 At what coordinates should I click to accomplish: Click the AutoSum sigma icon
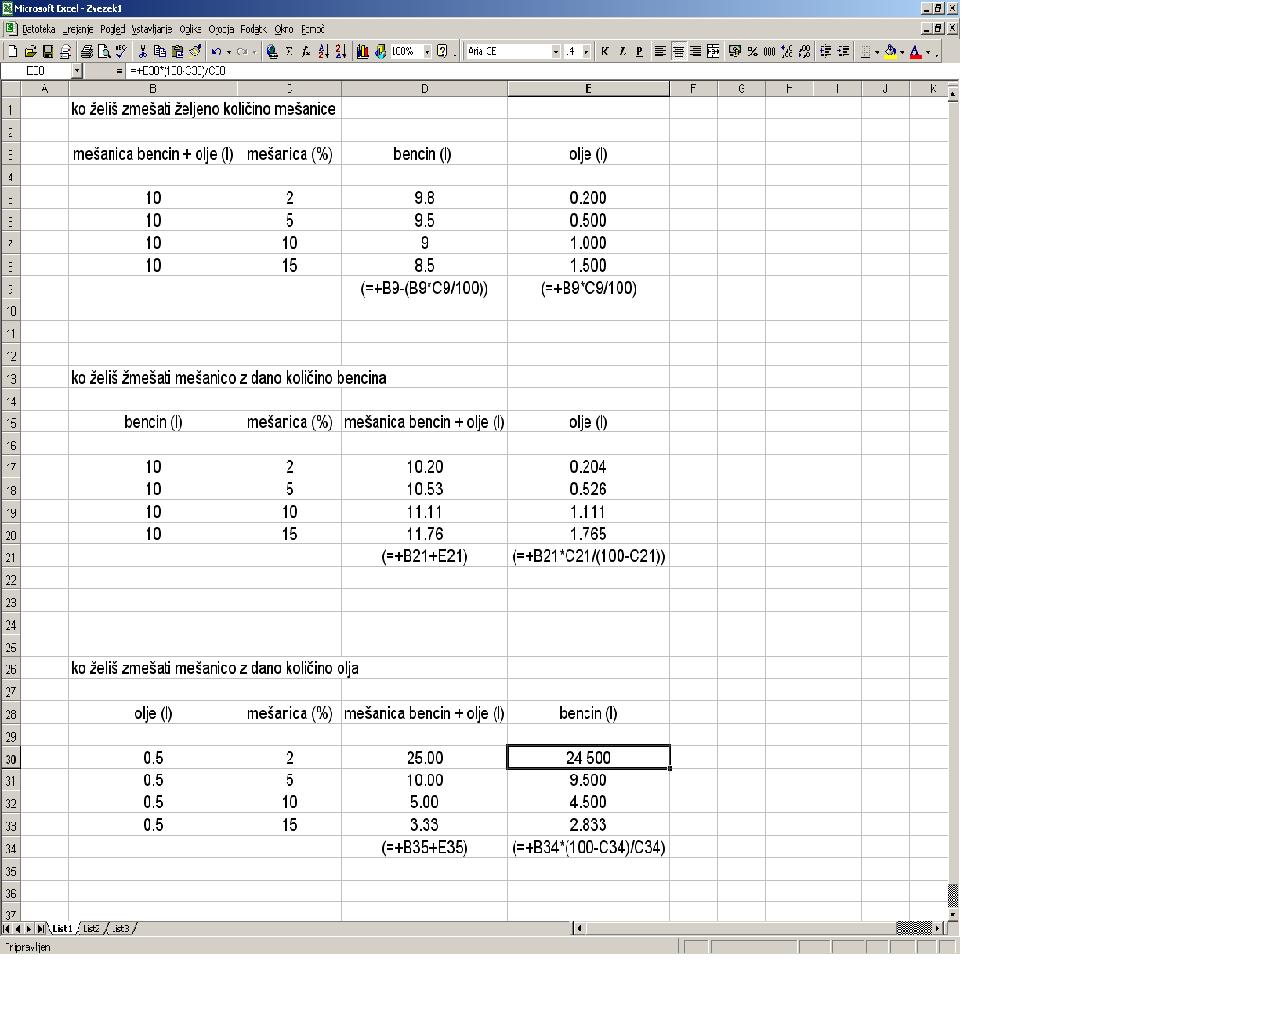[289, 51]
